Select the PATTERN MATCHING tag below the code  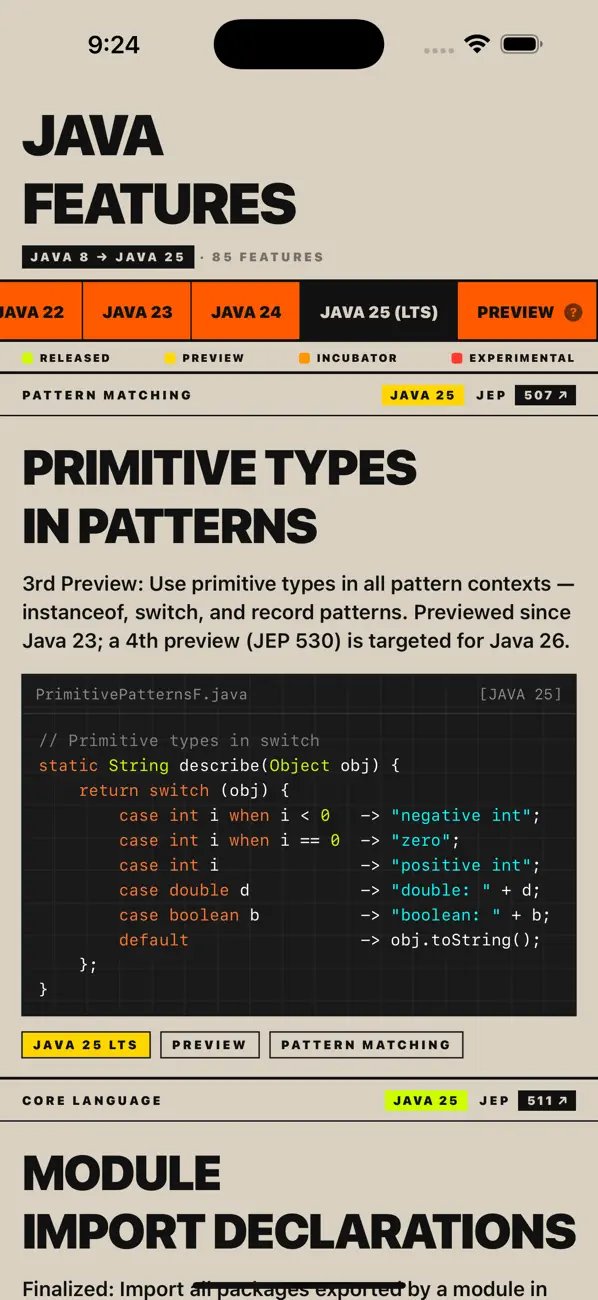[366, 1045]
